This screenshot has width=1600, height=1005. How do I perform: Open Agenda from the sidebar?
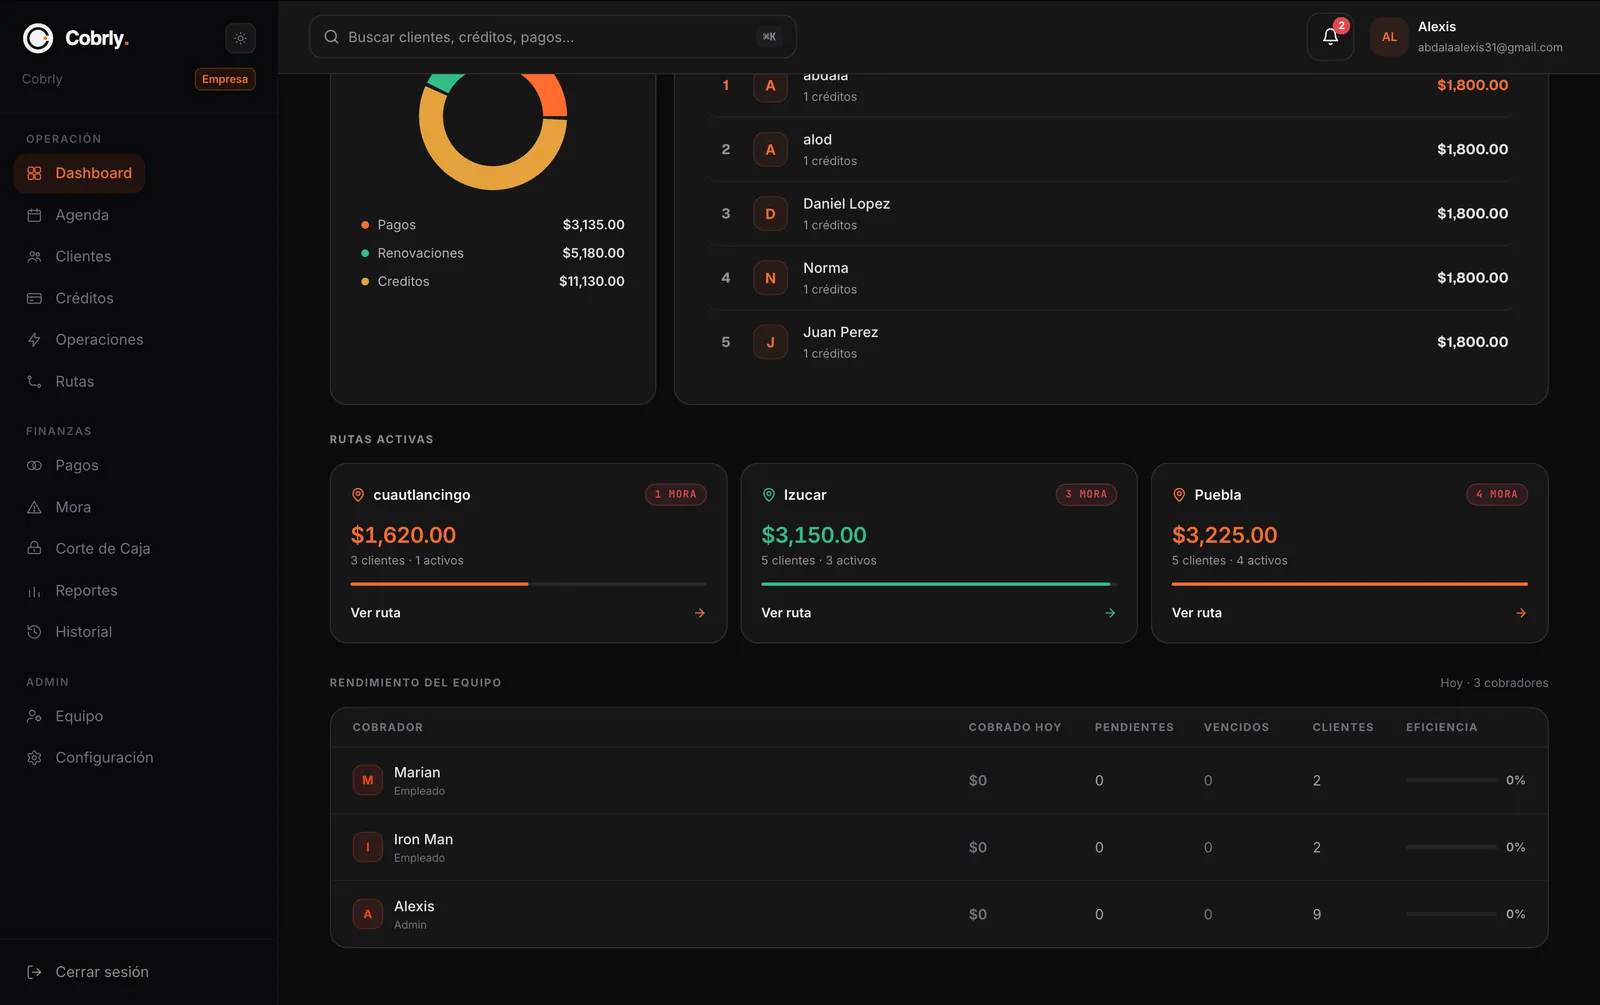(x=80, y=215)
